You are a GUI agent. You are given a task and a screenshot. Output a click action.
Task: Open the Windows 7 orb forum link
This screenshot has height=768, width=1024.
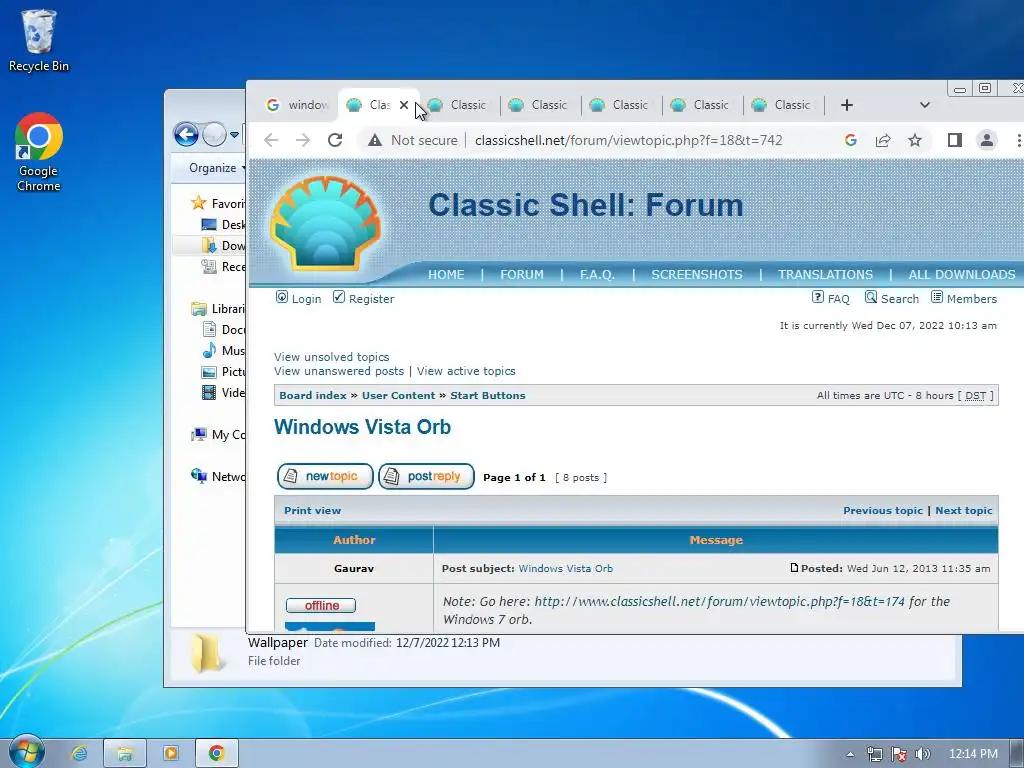pos(720,601)
